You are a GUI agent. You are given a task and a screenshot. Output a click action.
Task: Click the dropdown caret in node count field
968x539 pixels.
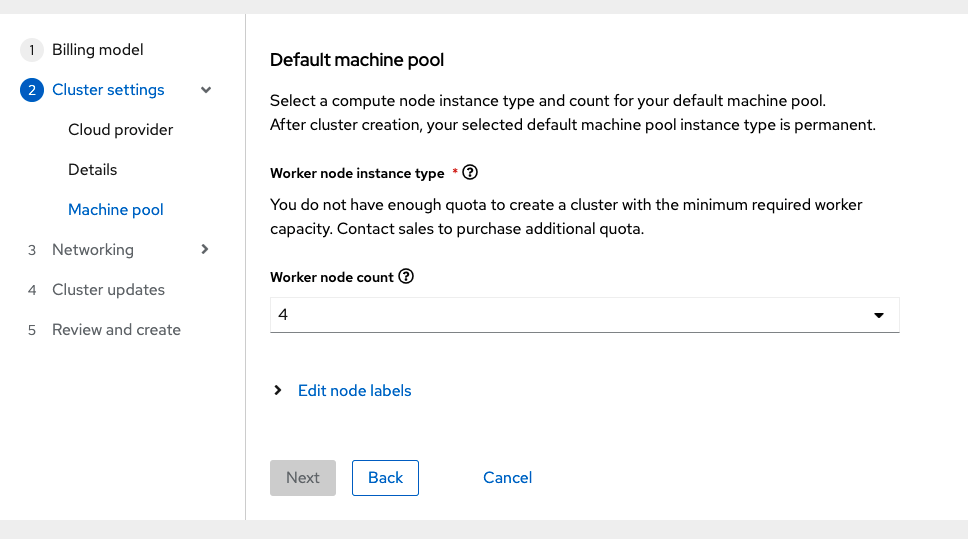pos(879,315)
